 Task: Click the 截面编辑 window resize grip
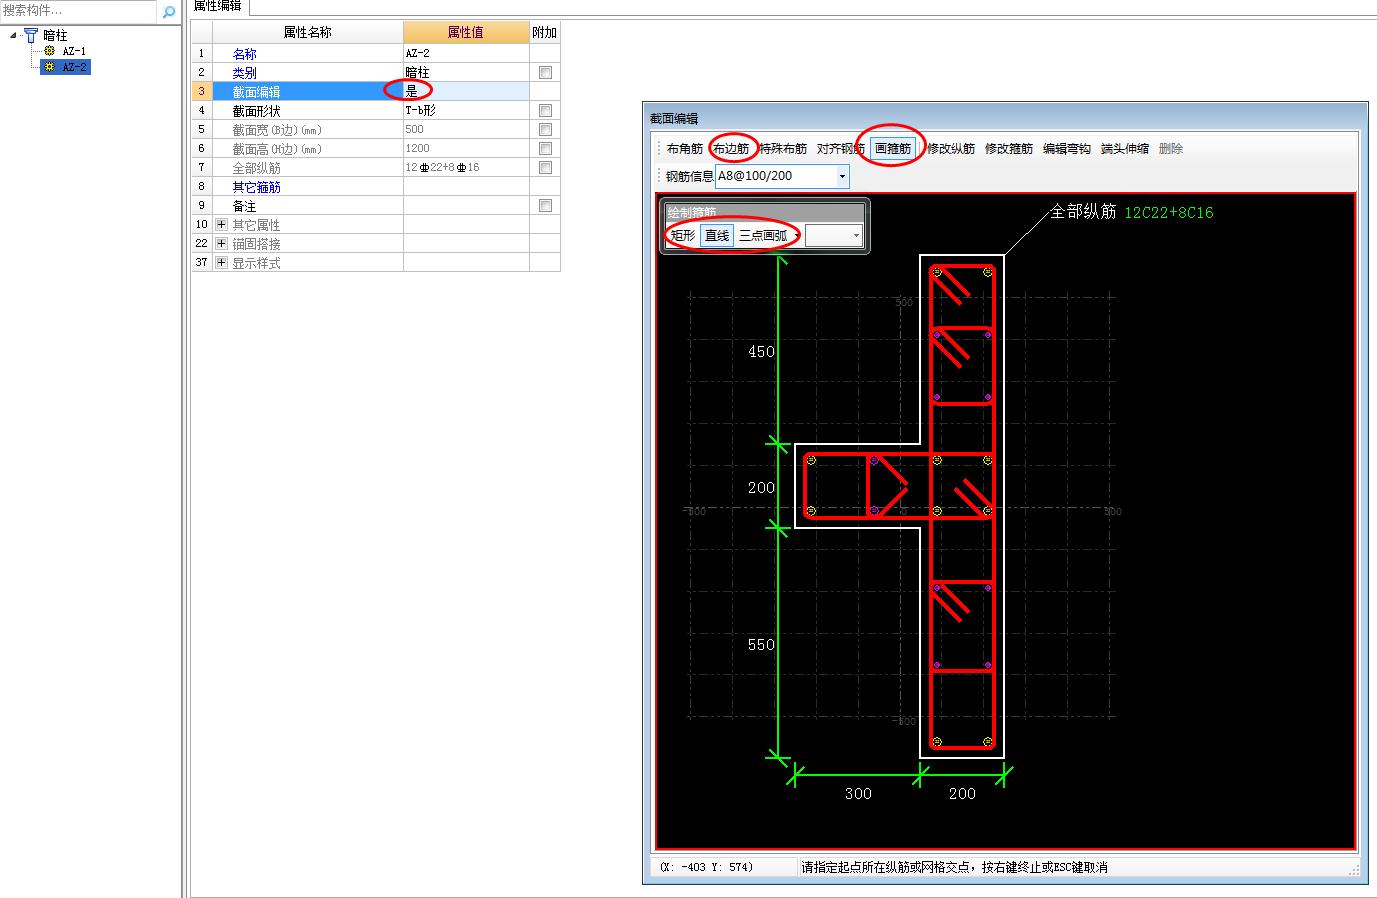(1355, 870)
